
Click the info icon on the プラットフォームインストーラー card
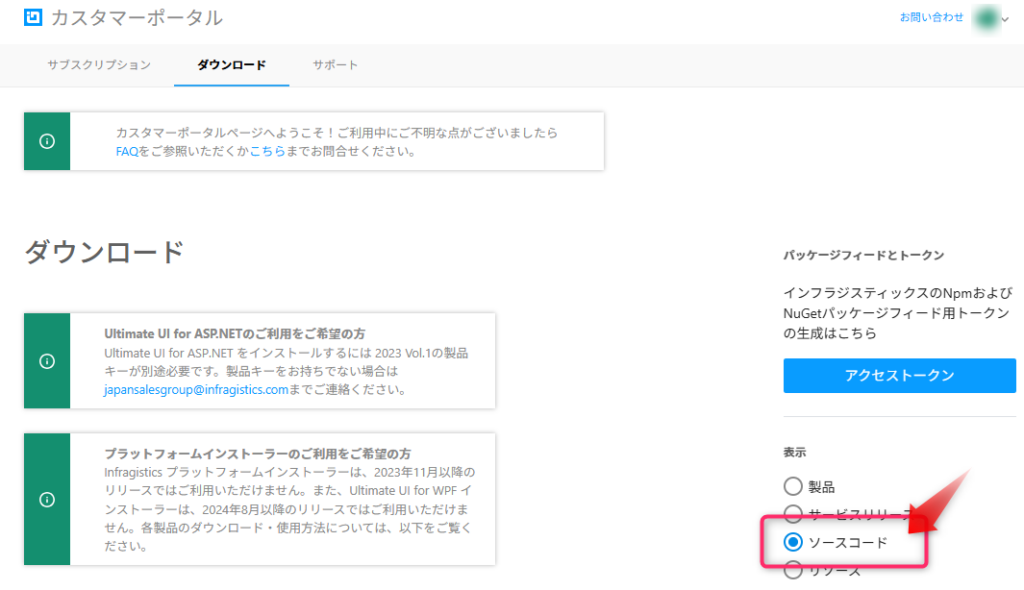point(47,500)
